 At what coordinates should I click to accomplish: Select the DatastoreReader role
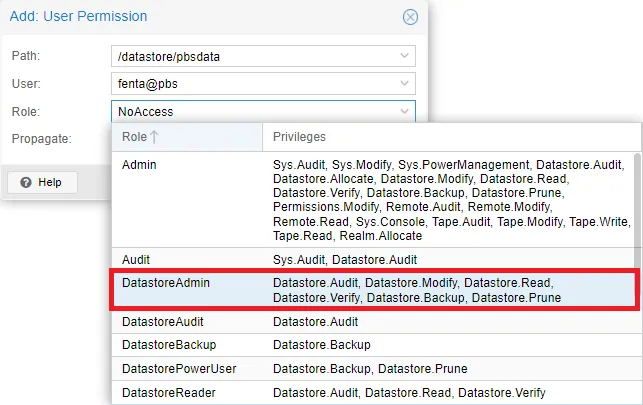click(168, 393)
